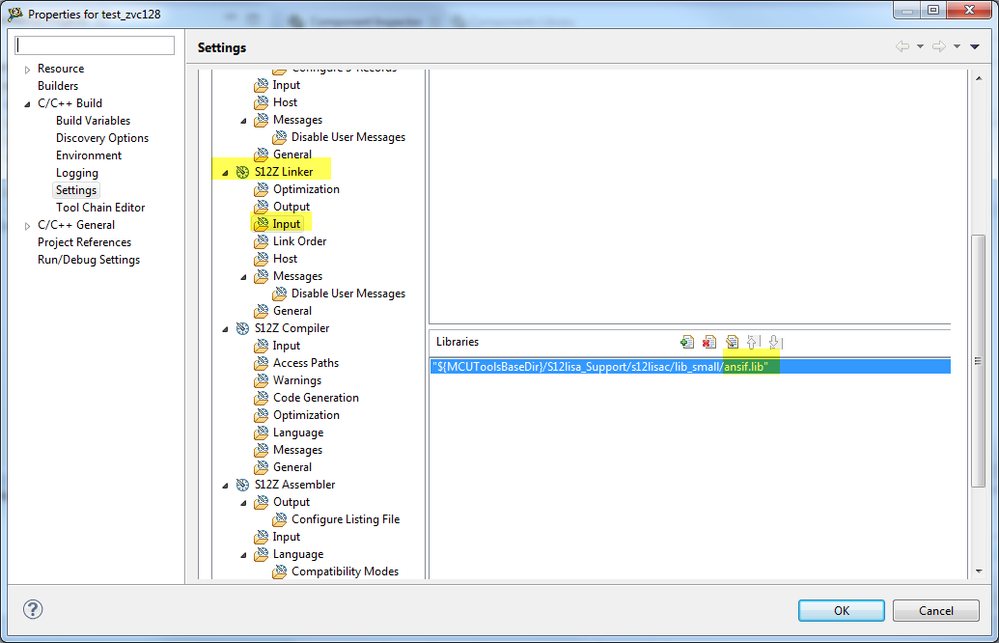Collapse Output under S12Z Assembler

click(243, 503)
